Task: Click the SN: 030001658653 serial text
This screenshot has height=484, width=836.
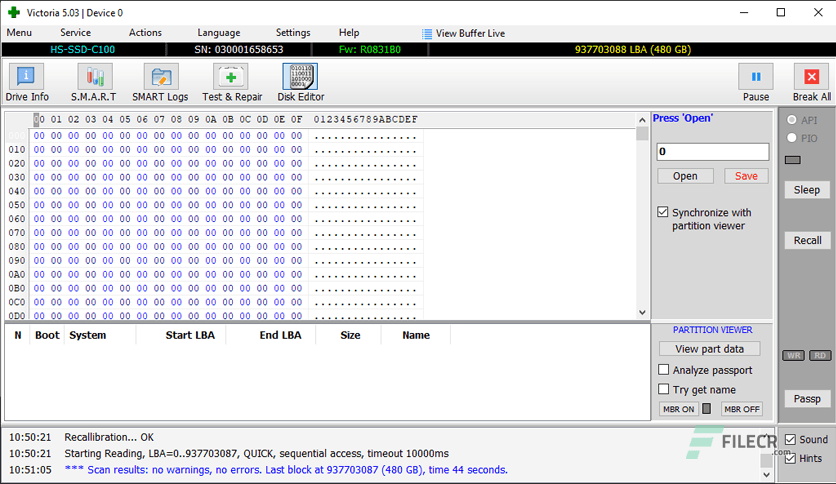Action: pyautogui.click(x=239, y=50)
